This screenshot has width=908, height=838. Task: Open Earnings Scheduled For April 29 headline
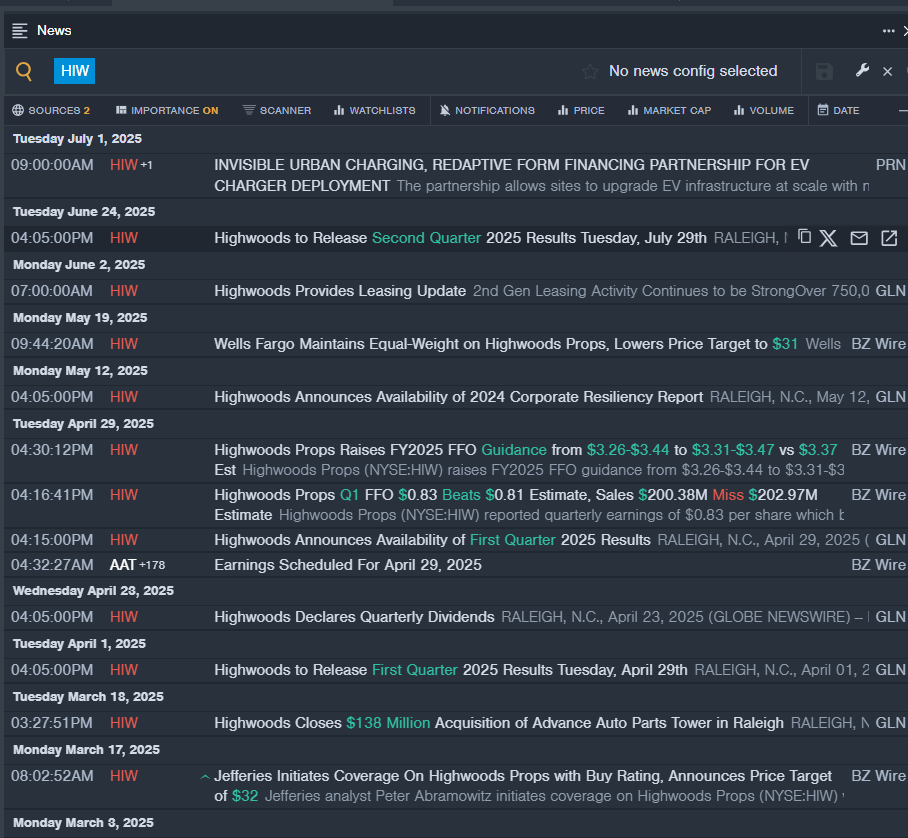[348, 565]
